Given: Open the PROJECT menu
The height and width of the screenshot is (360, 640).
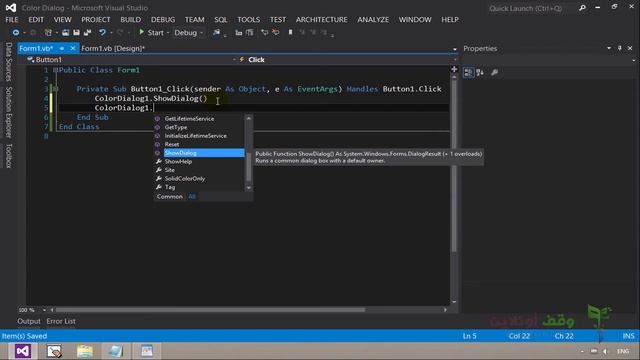Looking at the screenshot, I should point(96,20).
